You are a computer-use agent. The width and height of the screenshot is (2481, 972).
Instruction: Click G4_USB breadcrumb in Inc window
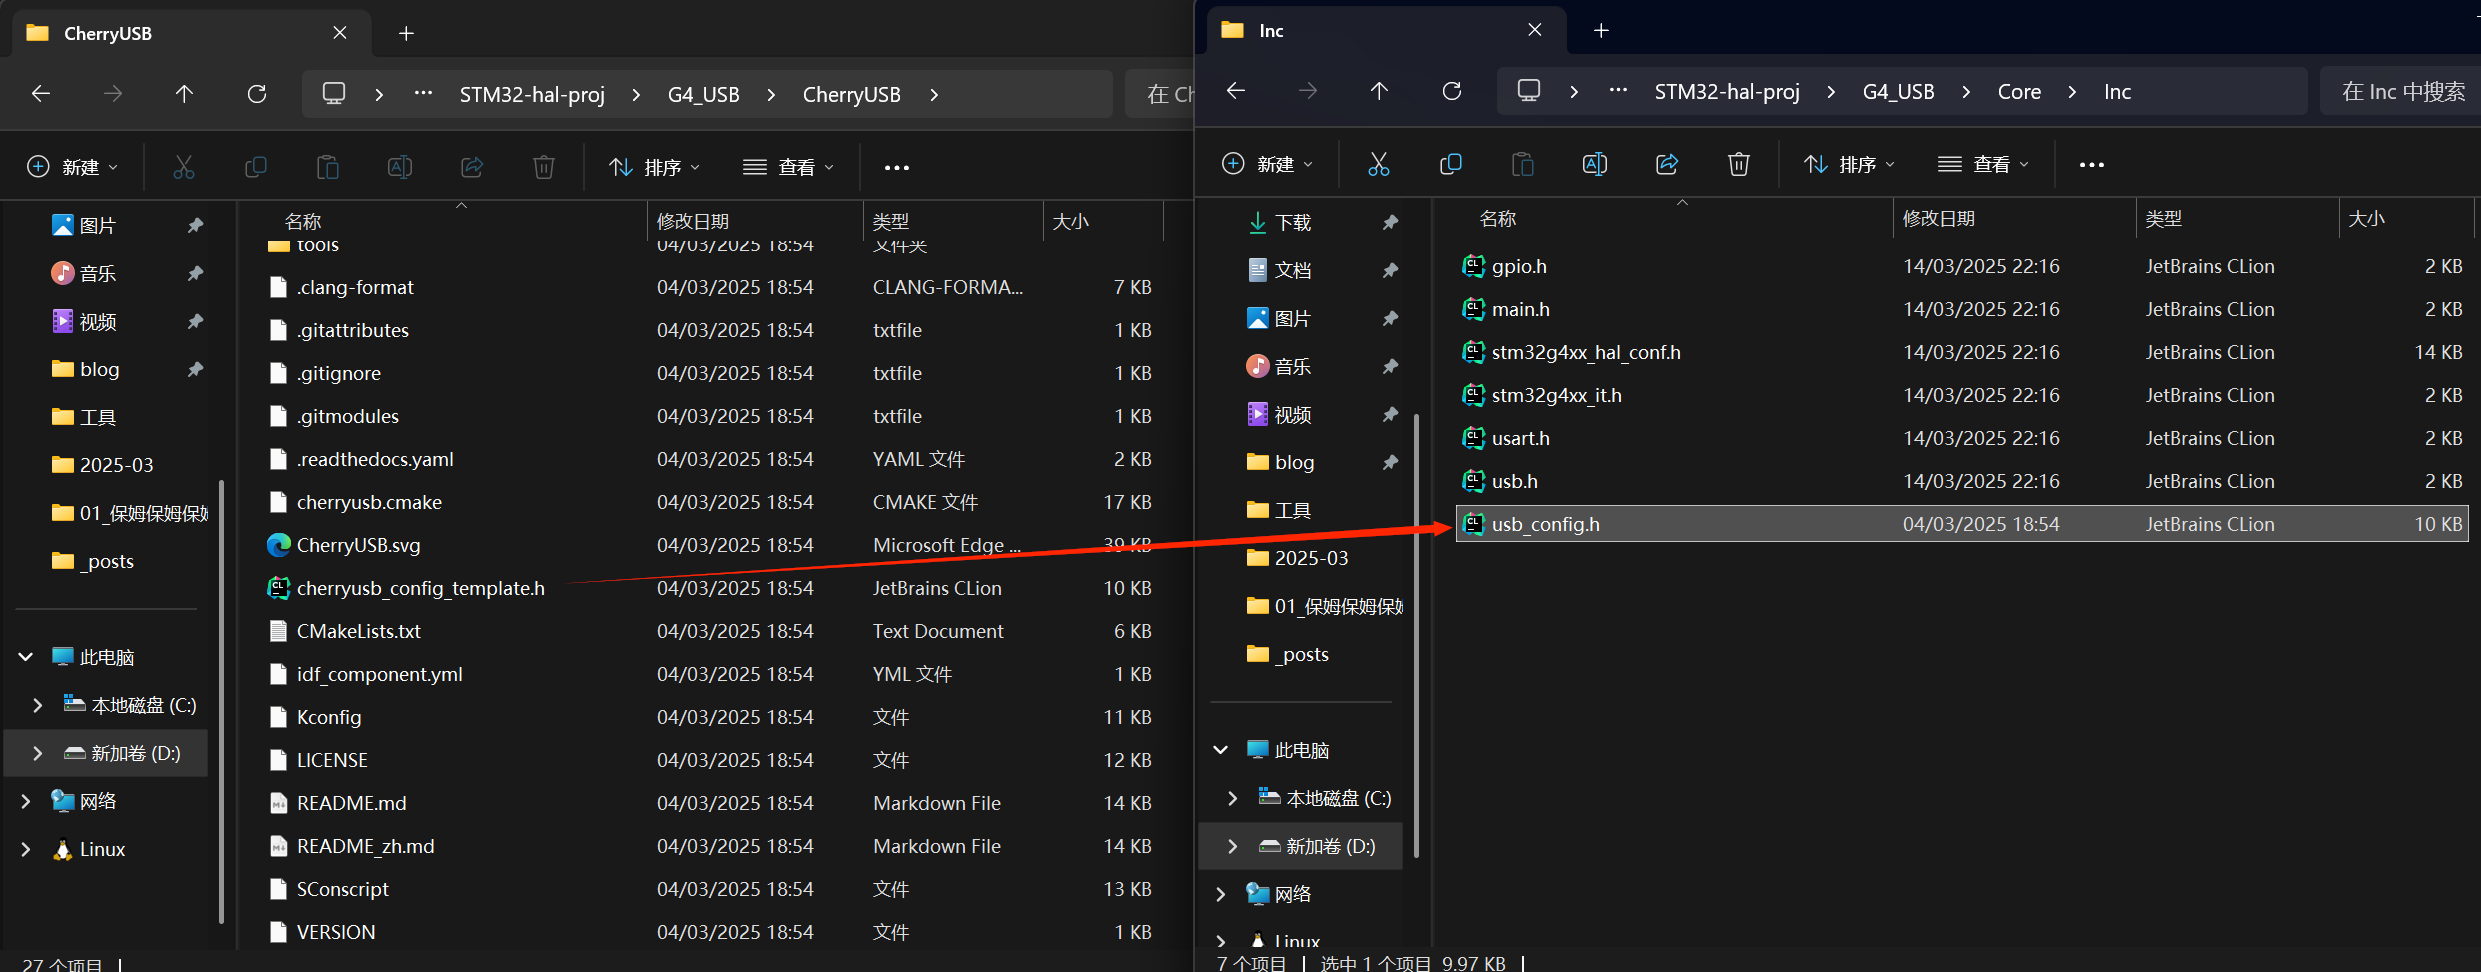coord(1899,91)
